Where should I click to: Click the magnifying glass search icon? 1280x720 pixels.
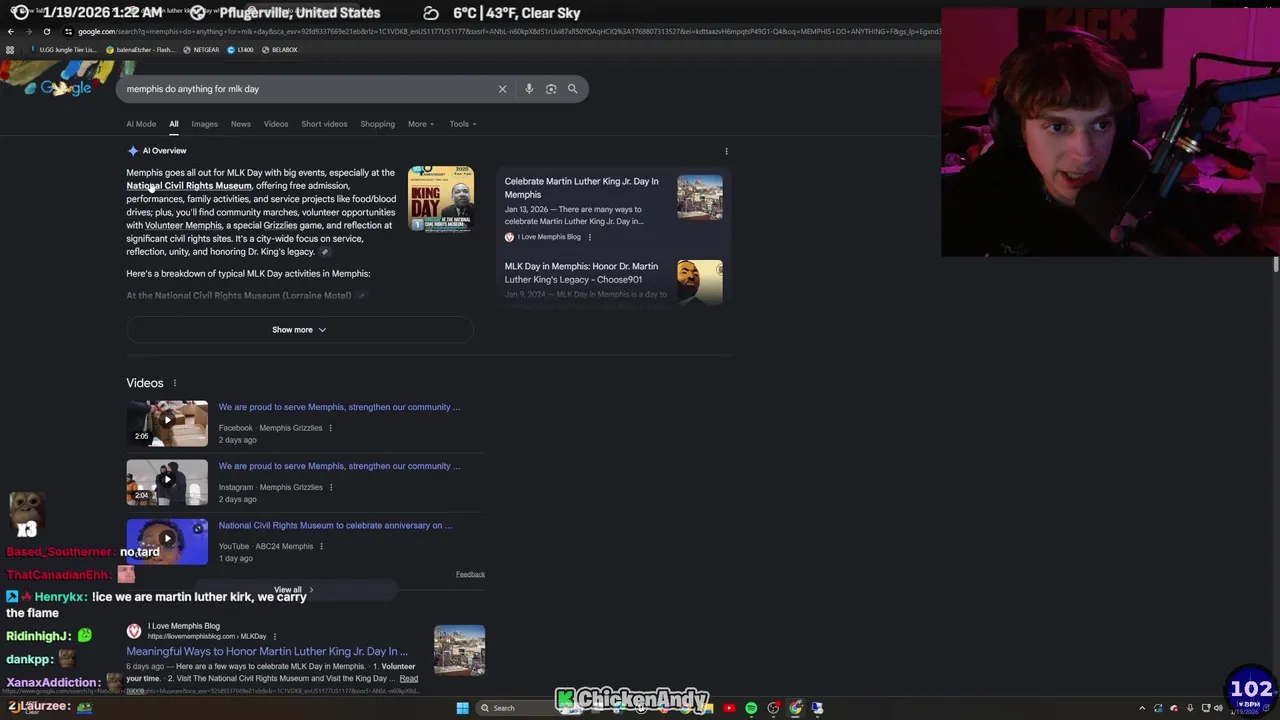[x=572, y=89]
